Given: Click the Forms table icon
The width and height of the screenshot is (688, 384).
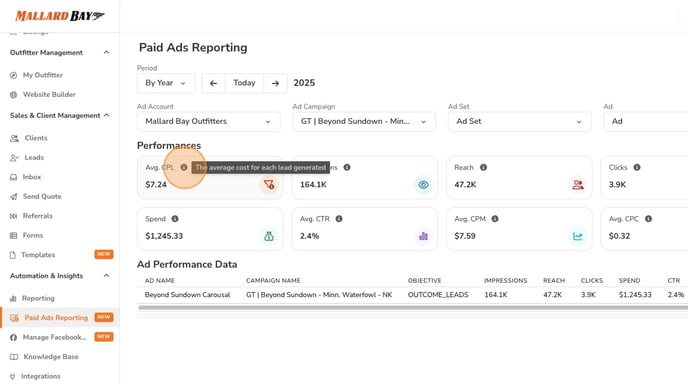Looking at the screenshot, I should pos(14,236).
